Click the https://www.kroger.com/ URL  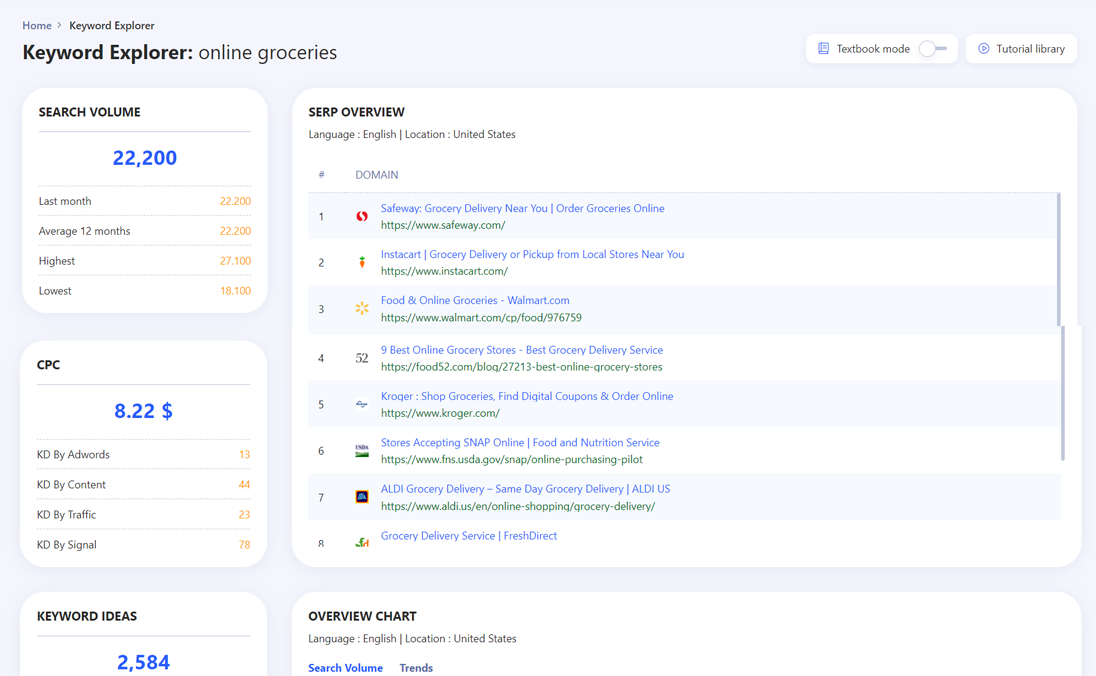click(x=440, y=413)
